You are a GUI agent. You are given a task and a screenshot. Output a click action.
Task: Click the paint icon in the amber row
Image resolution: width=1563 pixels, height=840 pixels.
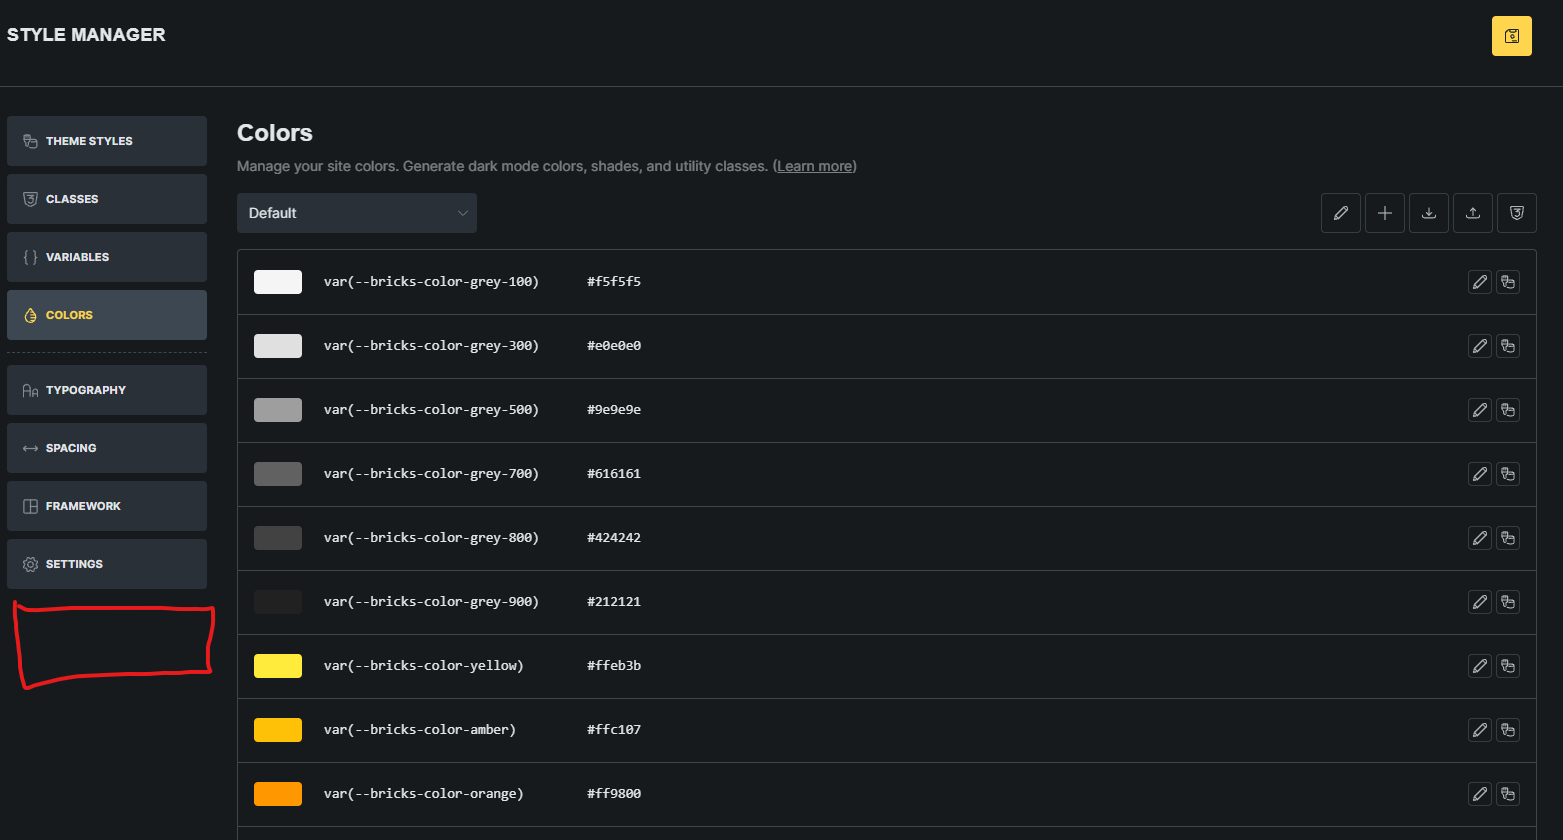(x=1508, y=730)
